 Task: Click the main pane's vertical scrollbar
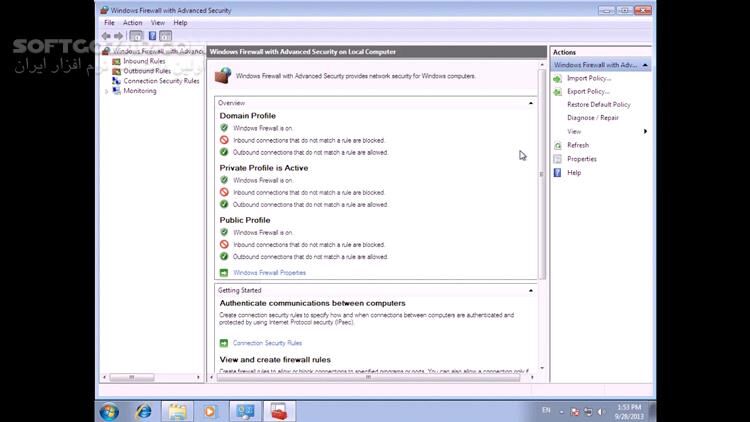(x=542, y=200)
